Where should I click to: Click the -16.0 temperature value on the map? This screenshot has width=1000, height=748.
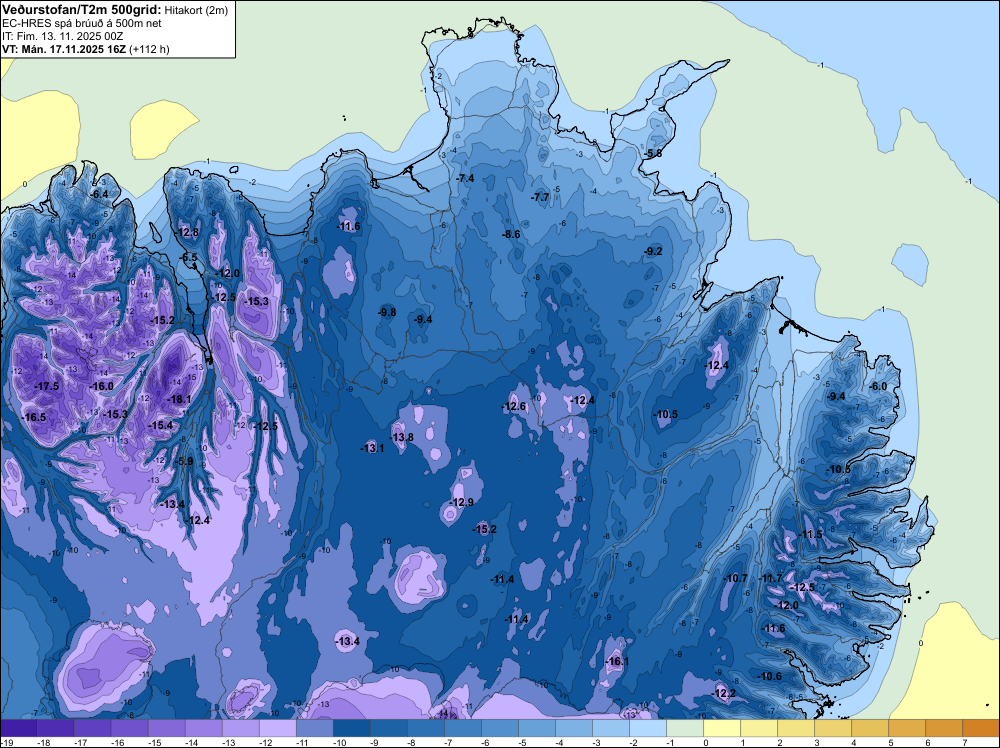pos(102,386)
